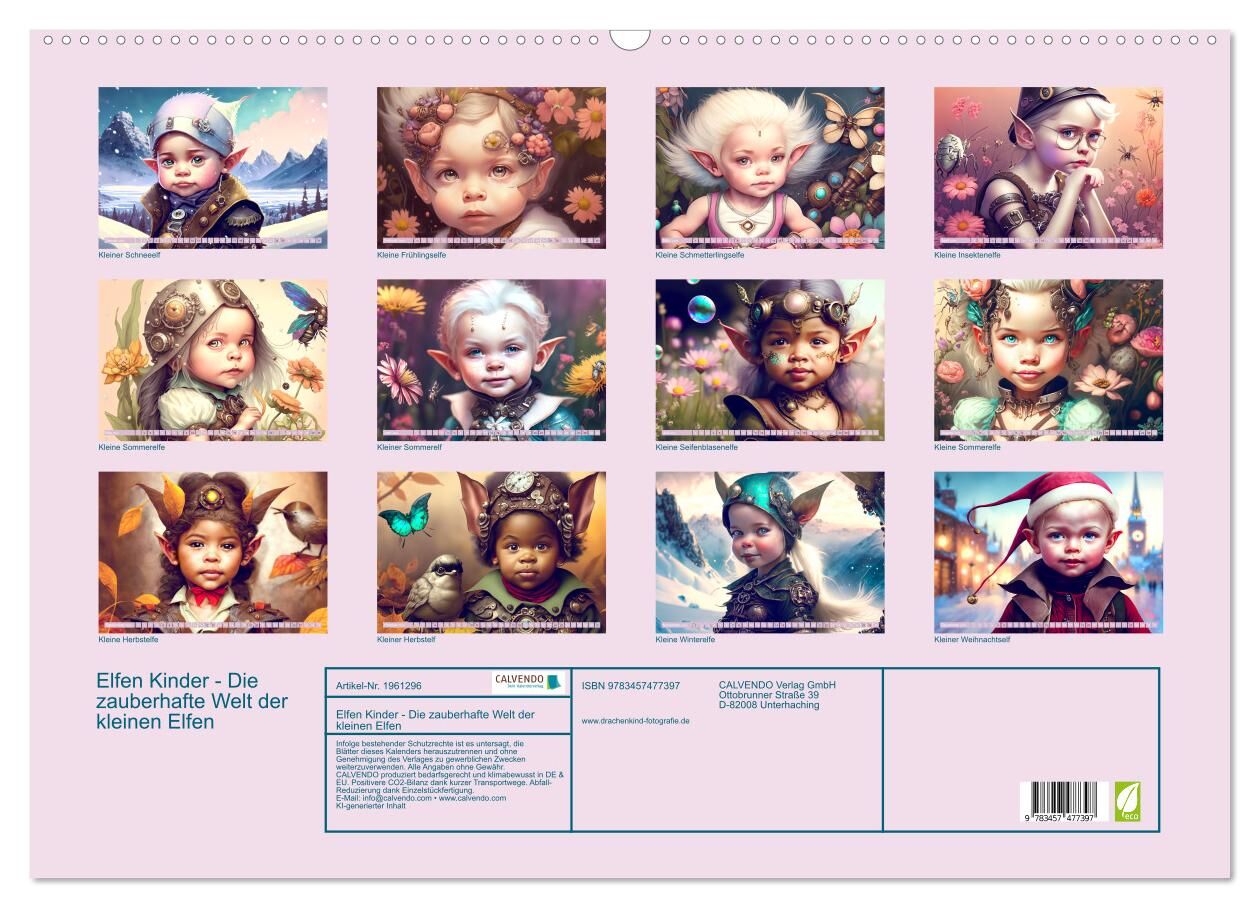1260x908 pixels.
Task: Click the Artikel-Nr. 1961296 label
Action: [380, 686]
